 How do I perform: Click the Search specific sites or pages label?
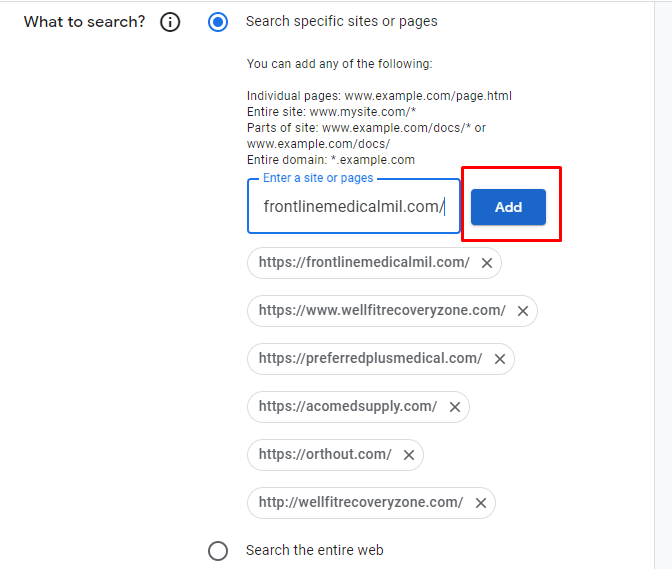click(x=341, y=21)
